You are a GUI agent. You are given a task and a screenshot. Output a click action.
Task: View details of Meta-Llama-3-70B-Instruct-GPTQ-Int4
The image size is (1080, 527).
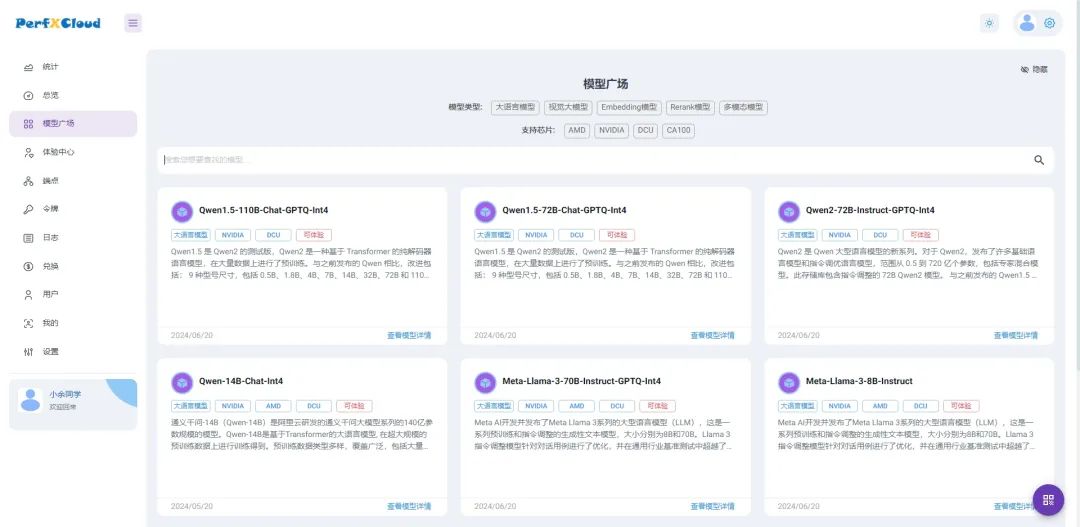[x=713, y=506]
